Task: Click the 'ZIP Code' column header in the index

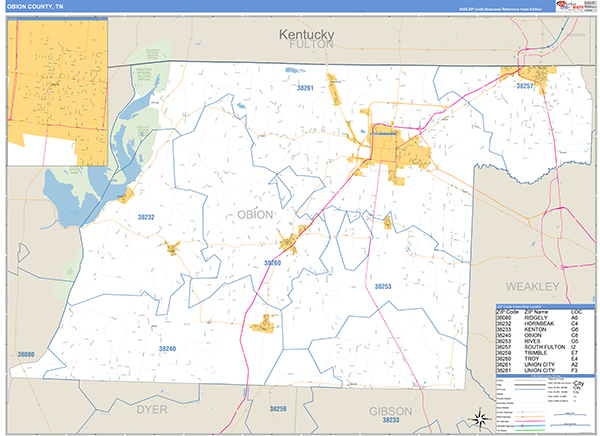Action: (x=508, y=312)
